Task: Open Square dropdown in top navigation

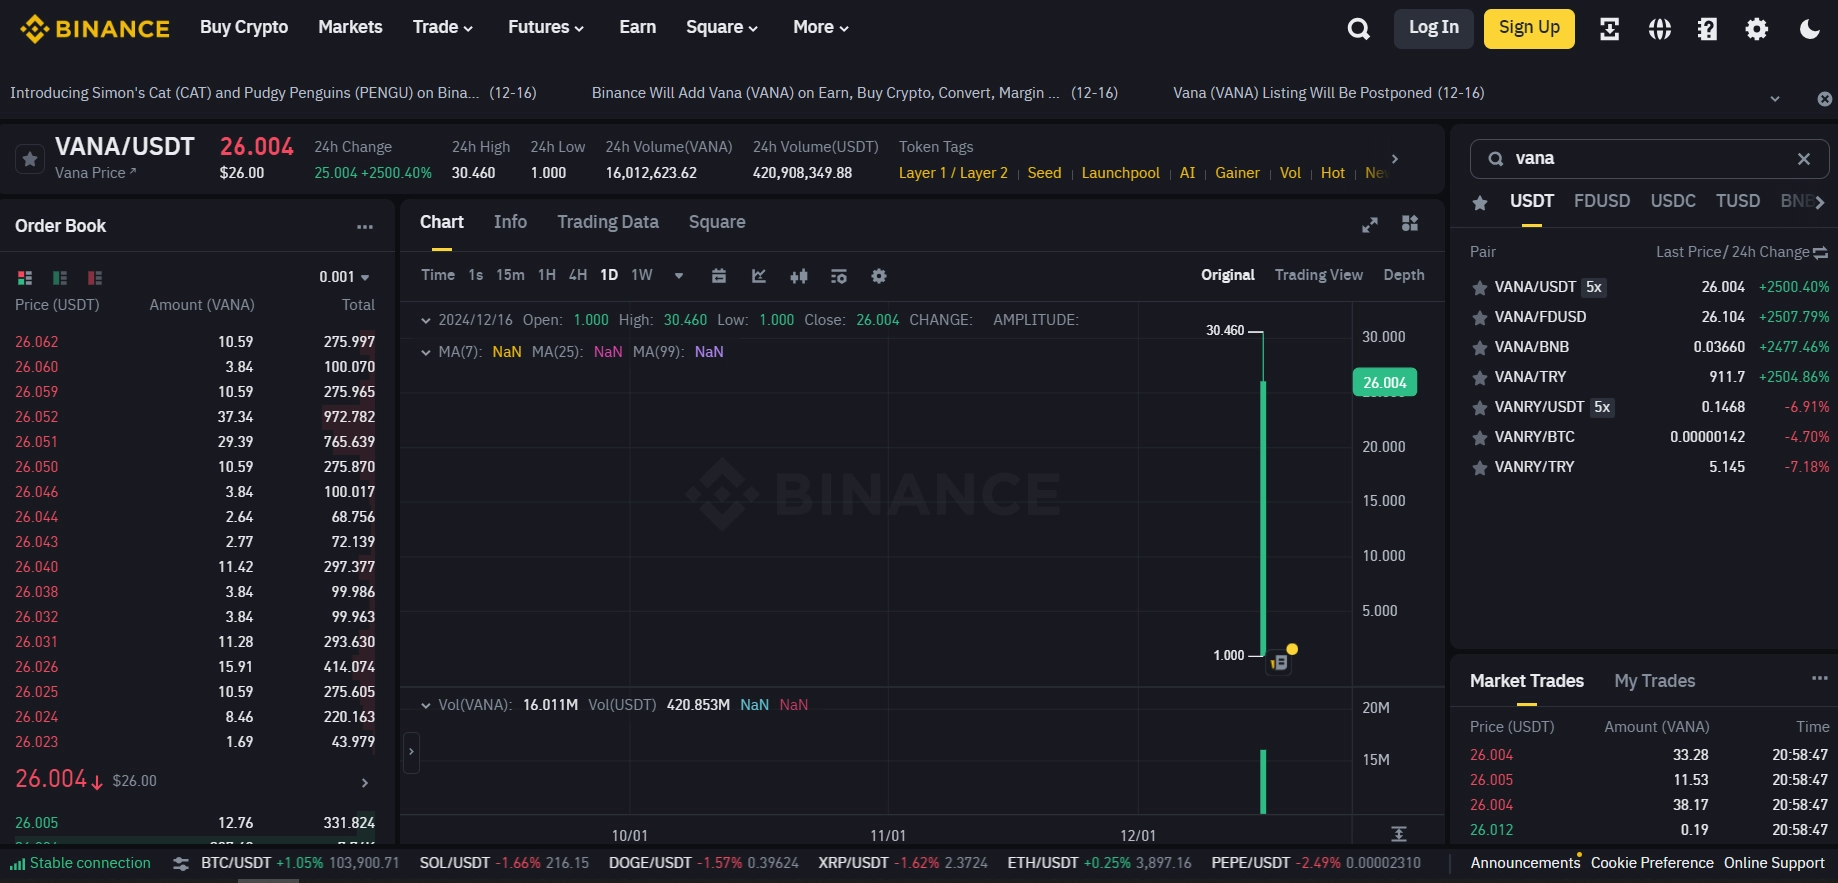Action: pos(722,27)
